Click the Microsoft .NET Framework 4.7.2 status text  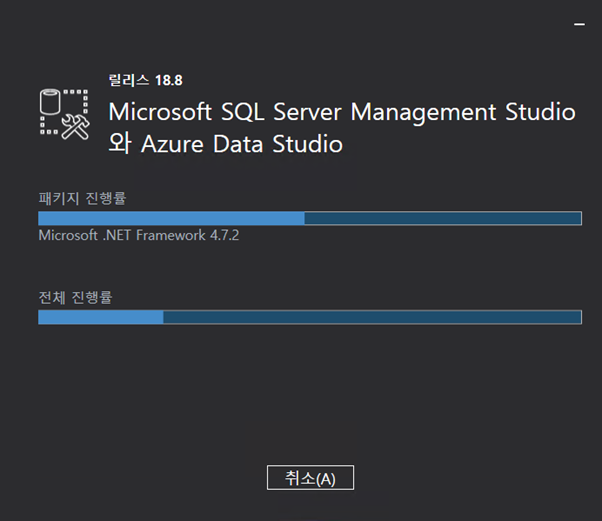click(x=139, y=235)
